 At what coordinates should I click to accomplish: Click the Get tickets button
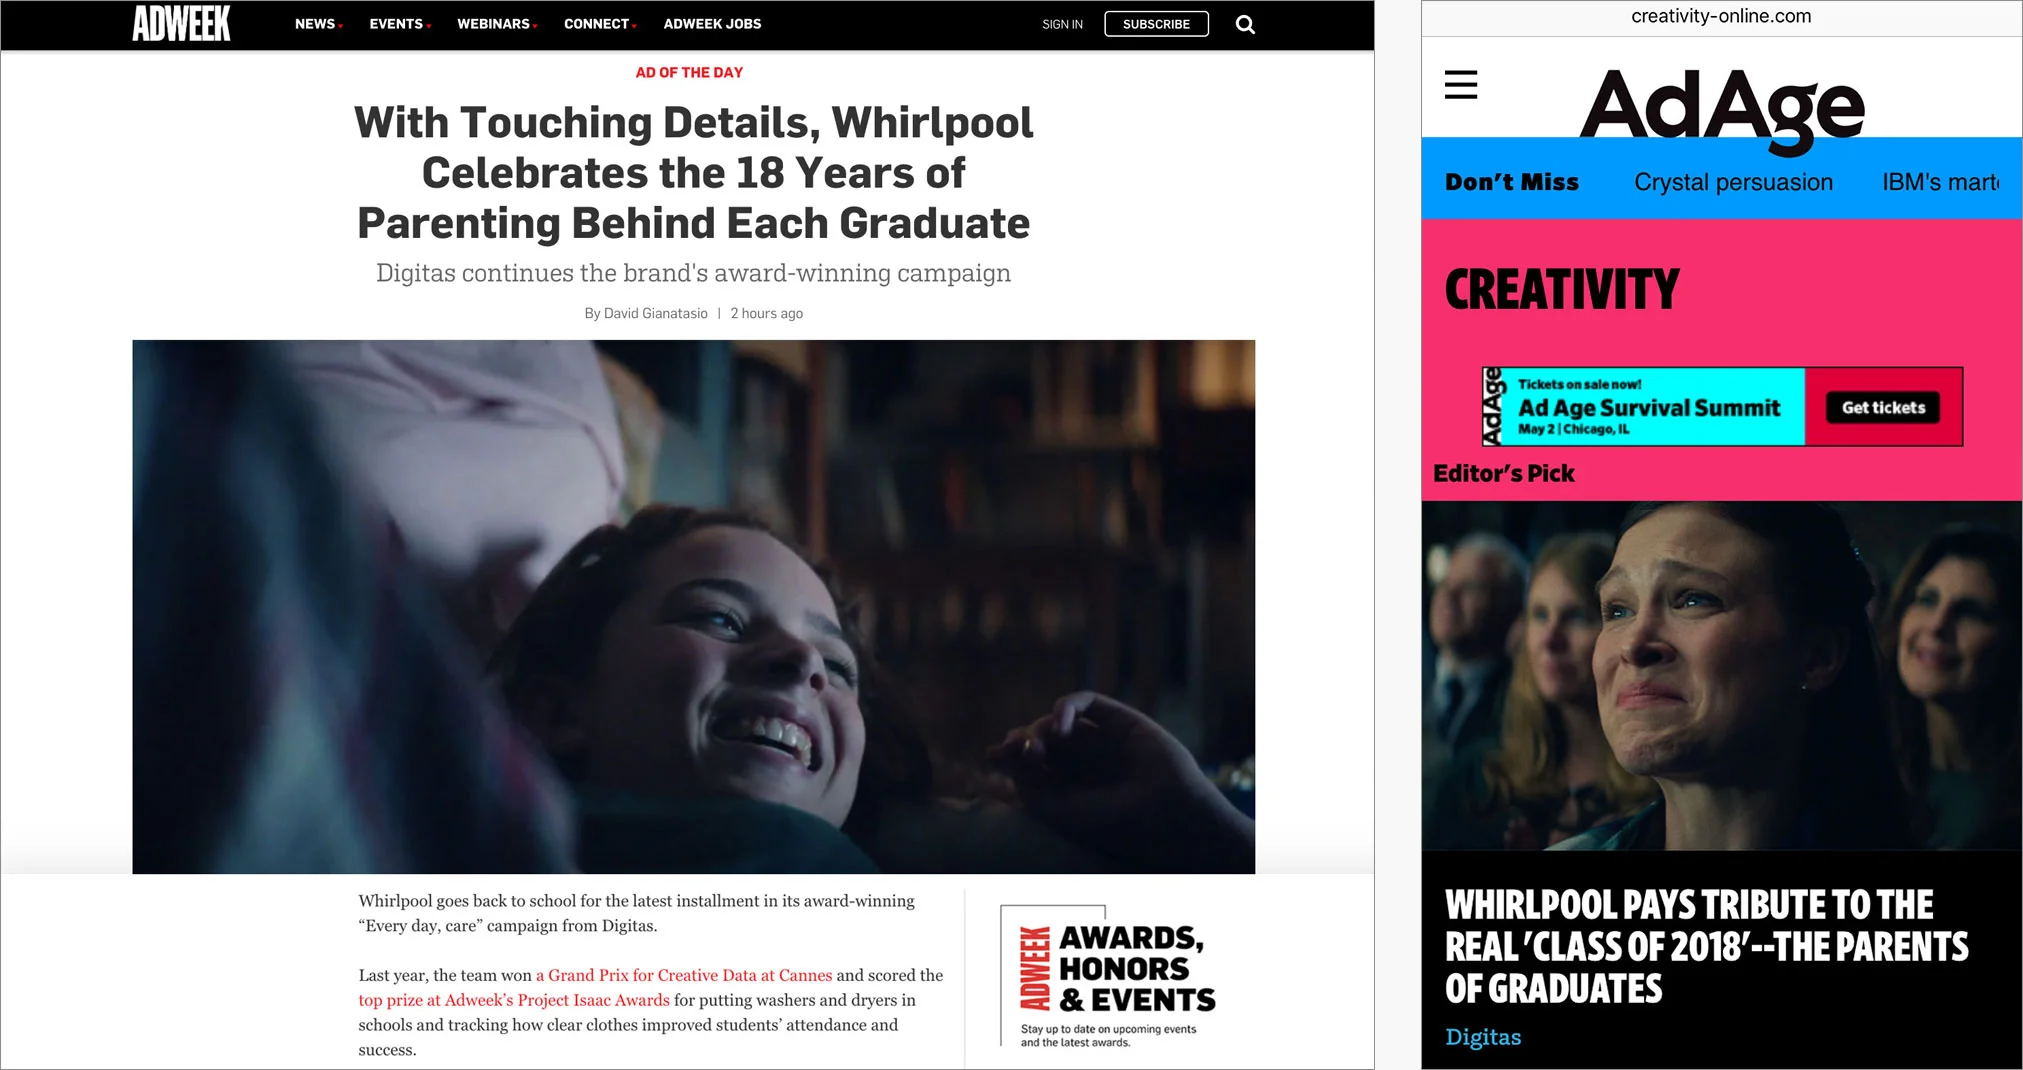1883,407
